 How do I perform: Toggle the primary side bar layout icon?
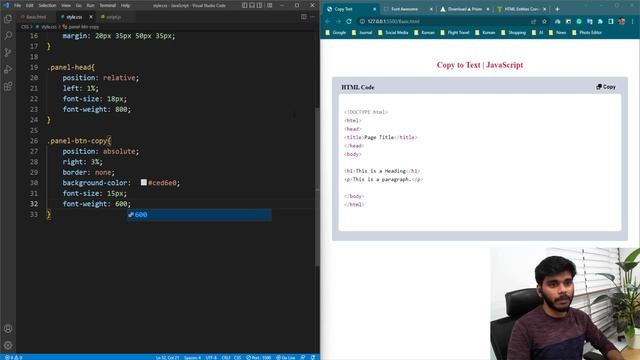244,5
